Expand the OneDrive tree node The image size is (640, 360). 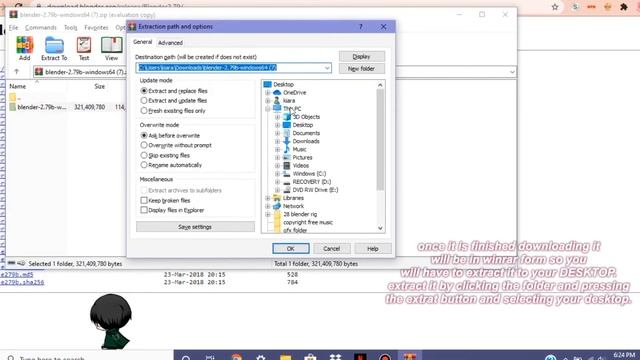coord(268,93)
